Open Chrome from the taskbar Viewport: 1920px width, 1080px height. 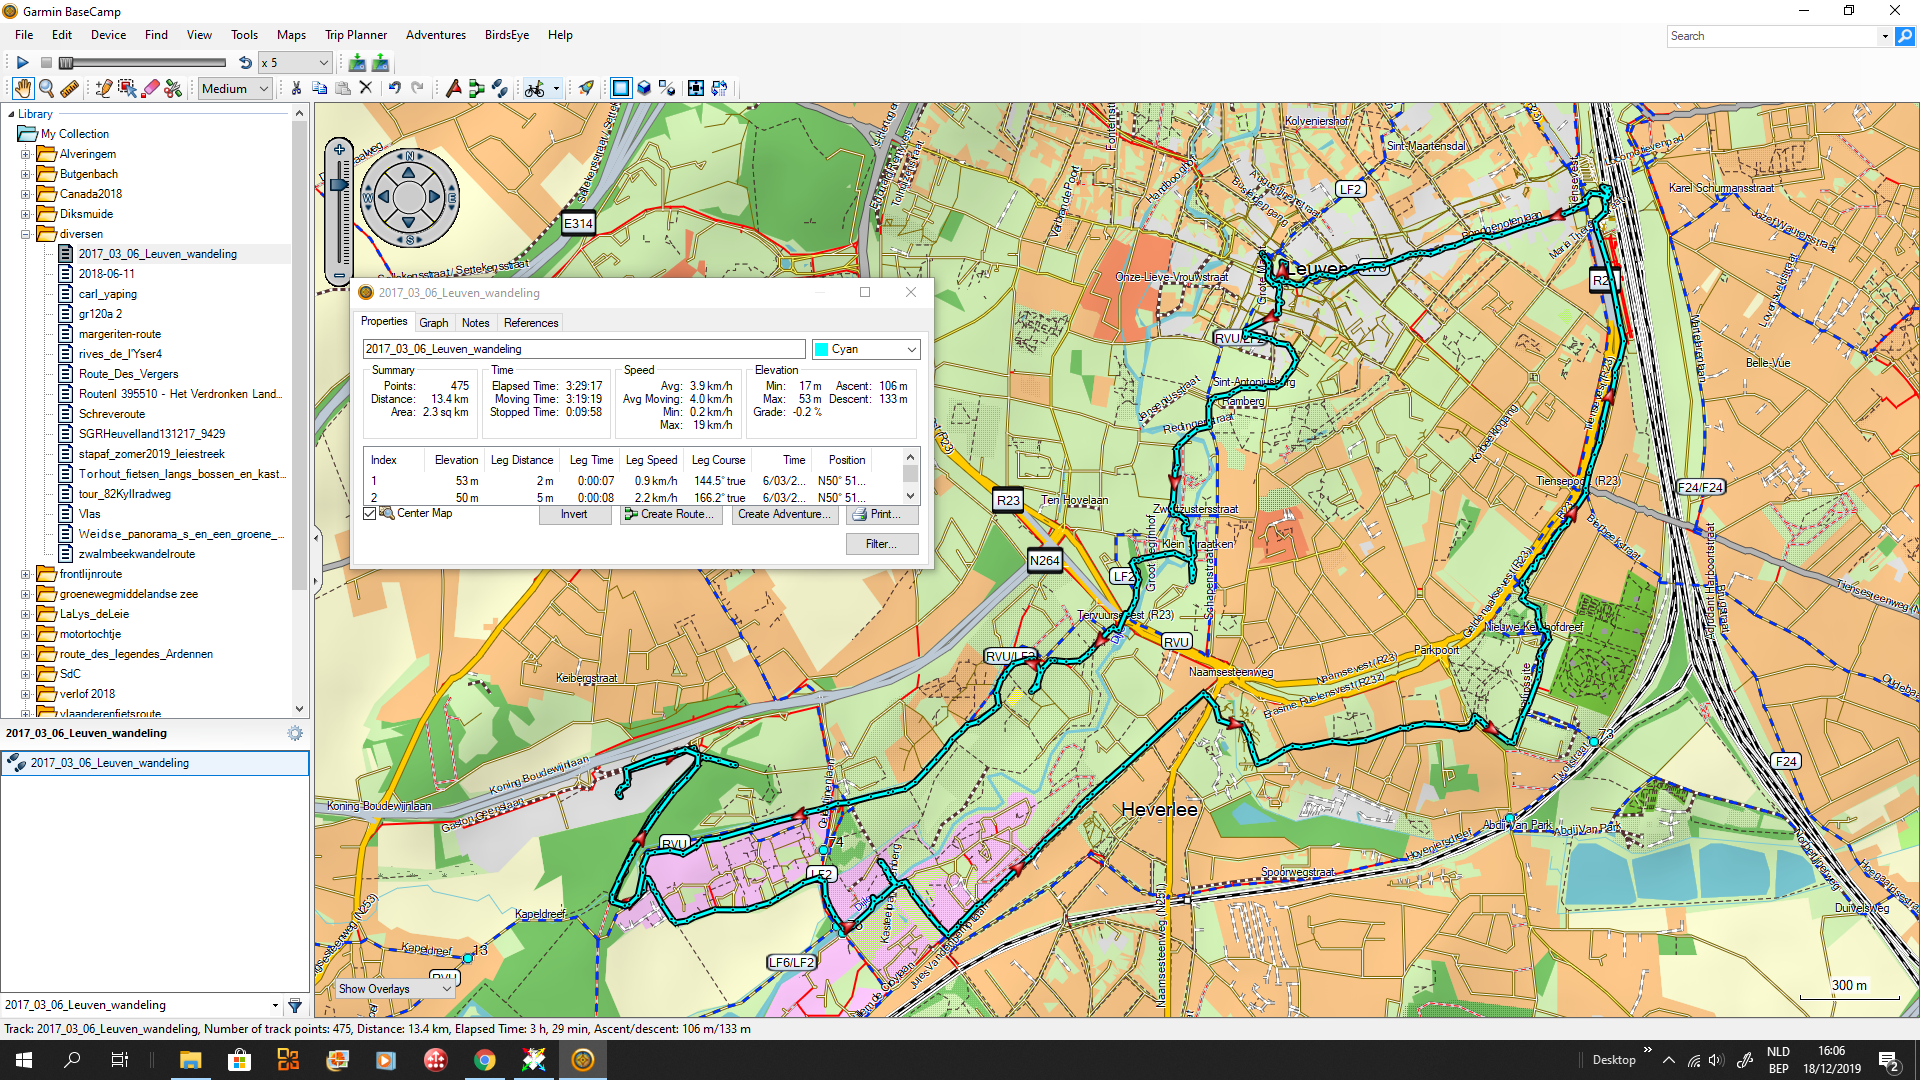coord(485,1060)
